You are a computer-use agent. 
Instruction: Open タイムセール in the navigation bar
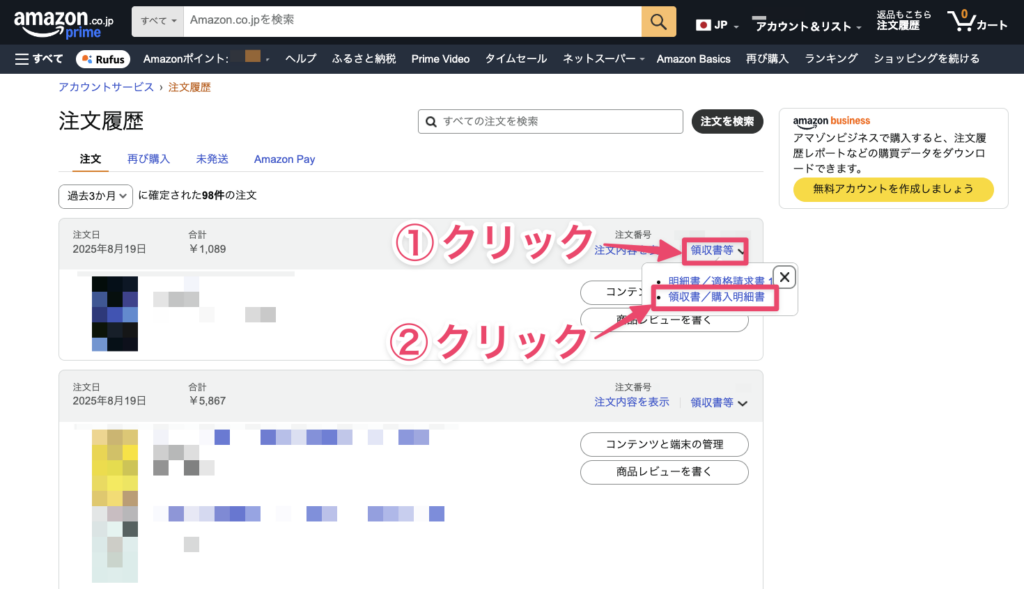pyautogui.click(x=516, y=59)
